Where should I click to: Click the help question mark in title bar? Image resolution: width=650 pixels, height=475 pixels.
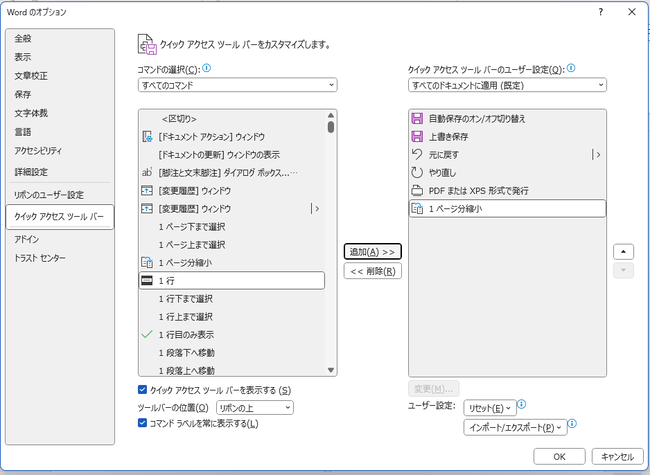click(601, 12)
